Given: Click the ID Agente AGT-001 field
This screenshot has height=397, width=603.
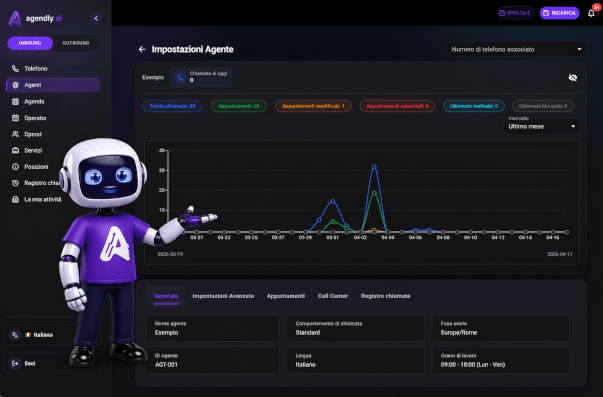Looking at the screenshot, I should [x=213, y=360].
